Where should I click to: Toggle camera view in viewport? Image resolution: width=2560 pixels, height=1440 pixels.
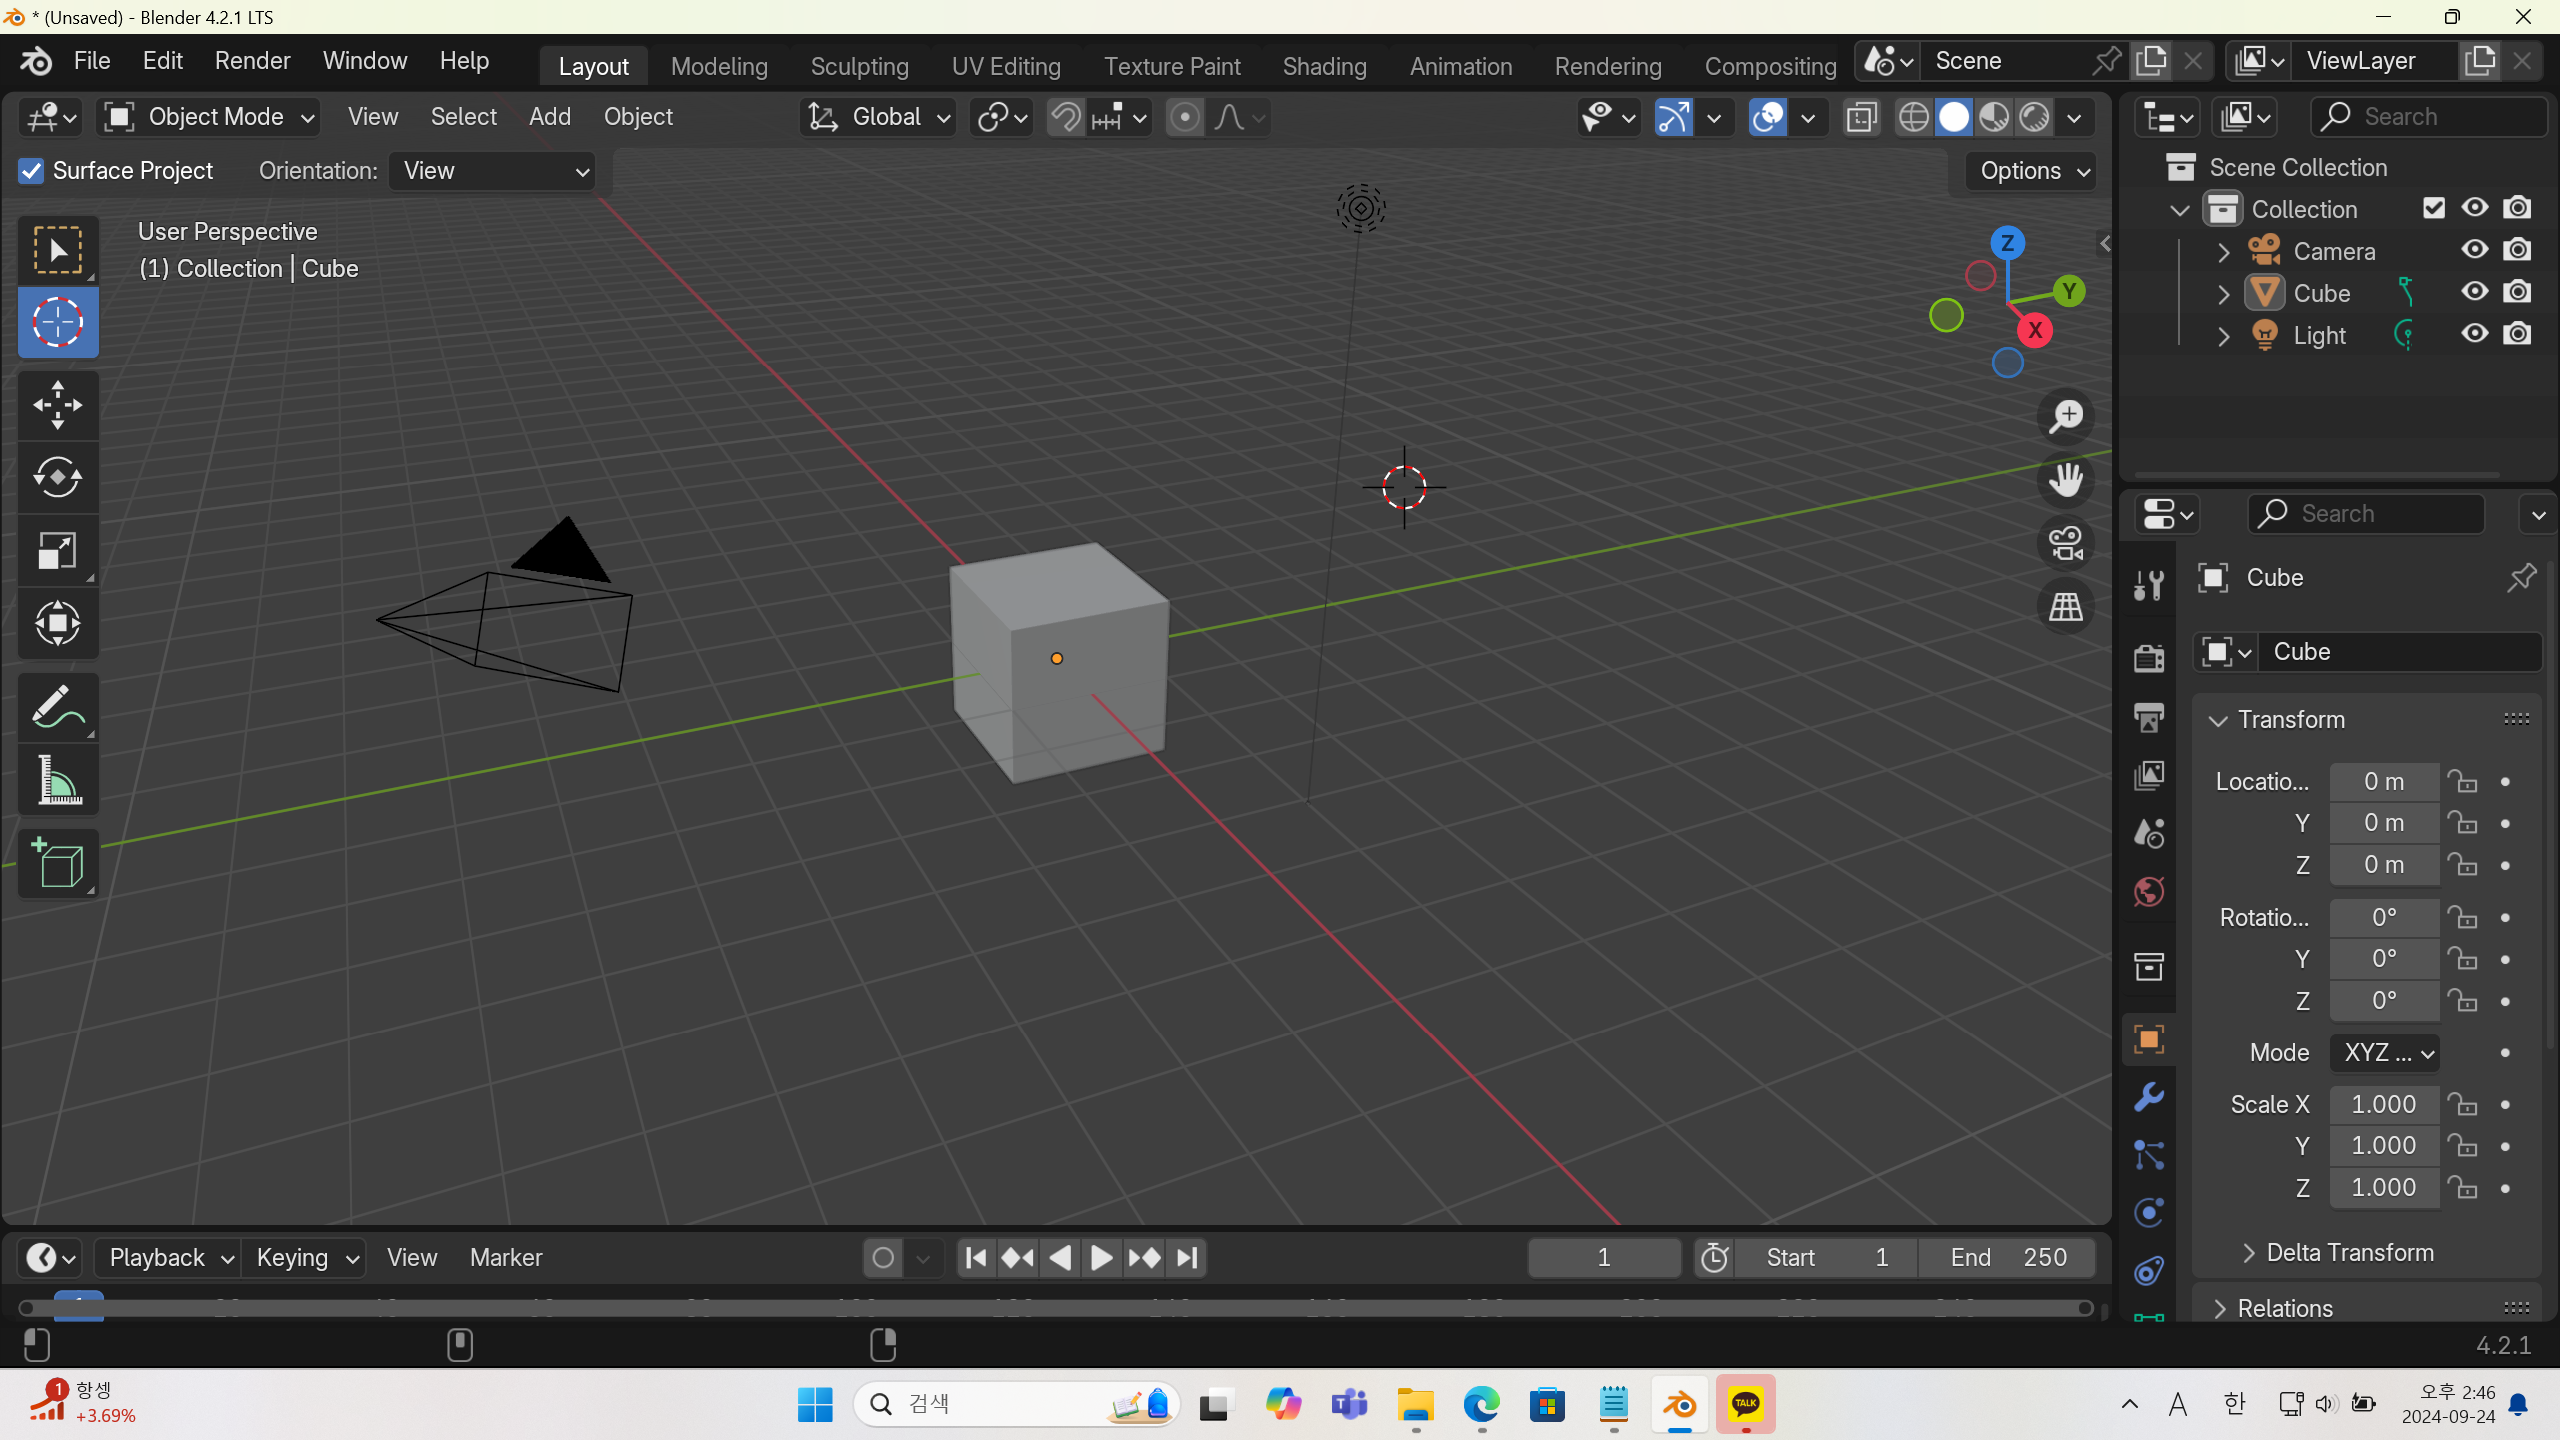2065,544
